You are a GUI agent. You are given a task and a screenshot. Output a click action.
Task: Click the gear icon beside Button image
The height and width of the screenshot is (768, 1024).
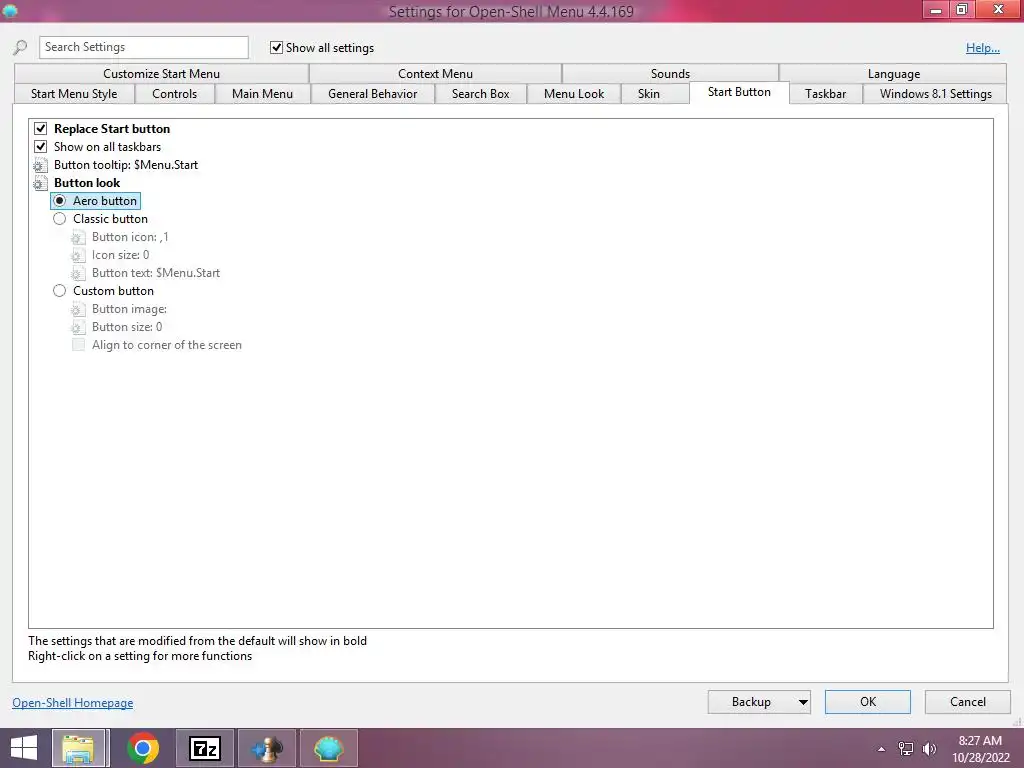pyautogui.click(x=78, y=309)
